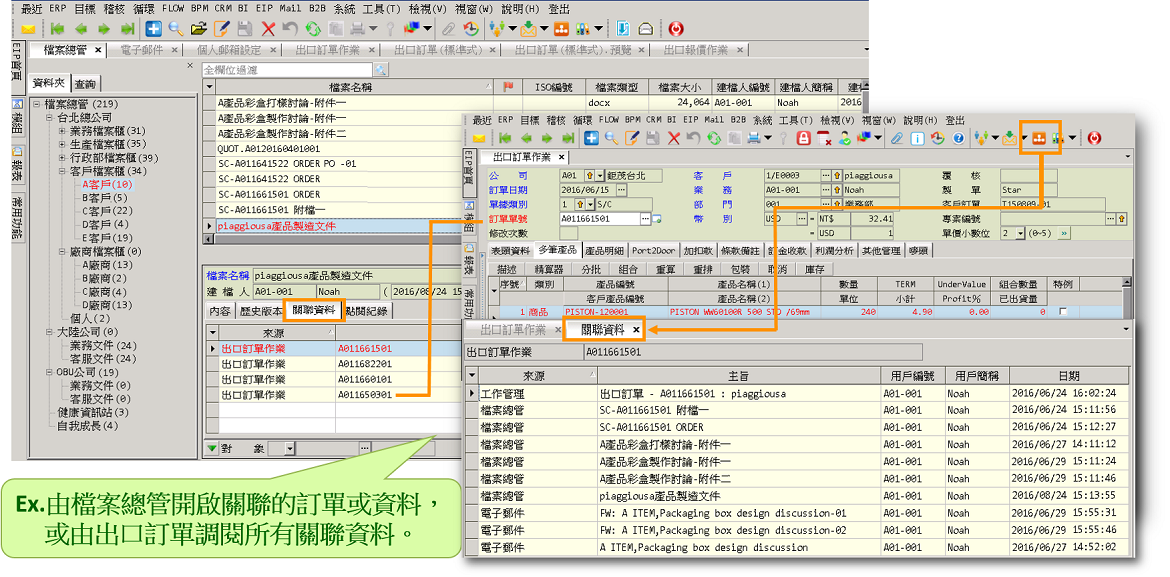The width and height of the screenshot is (1170, 577).
Task: Click the 全欄位過濾 filter input field
Action: pyautogui.click(x=287, y=70)
